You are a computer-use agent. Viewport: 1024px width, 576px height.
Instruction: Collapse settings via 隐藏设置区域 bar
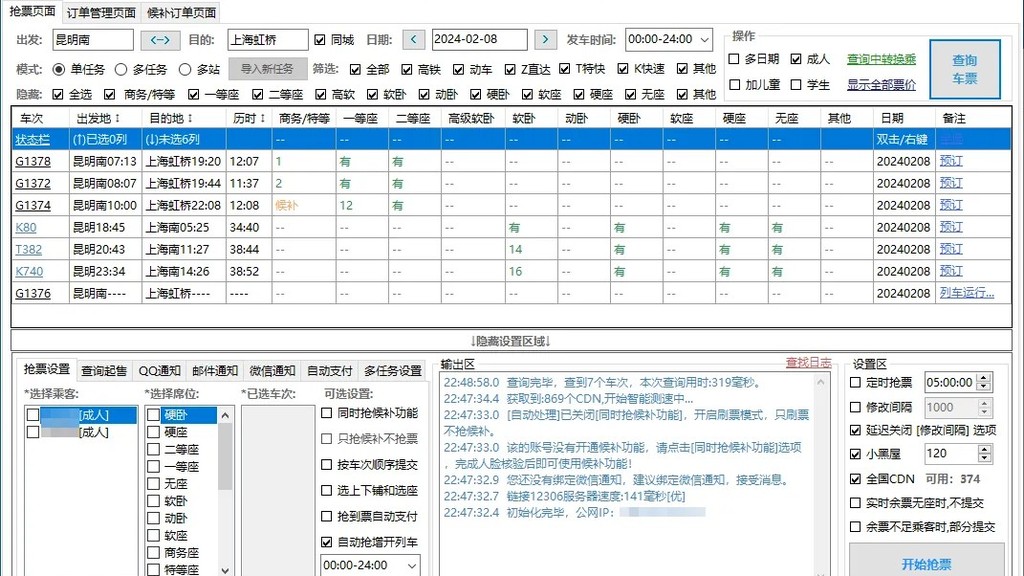click(x=511, y=341)
